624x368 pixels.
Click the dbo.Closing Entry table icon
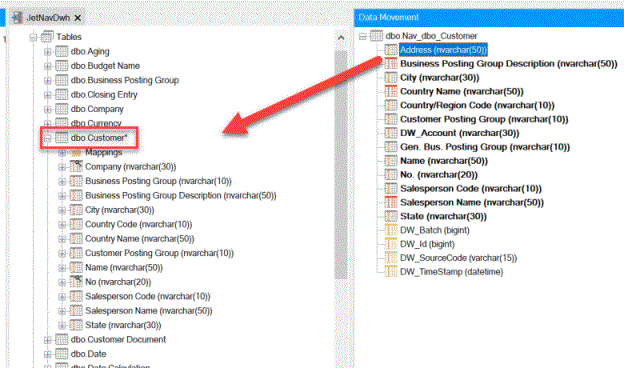point(61,95)
